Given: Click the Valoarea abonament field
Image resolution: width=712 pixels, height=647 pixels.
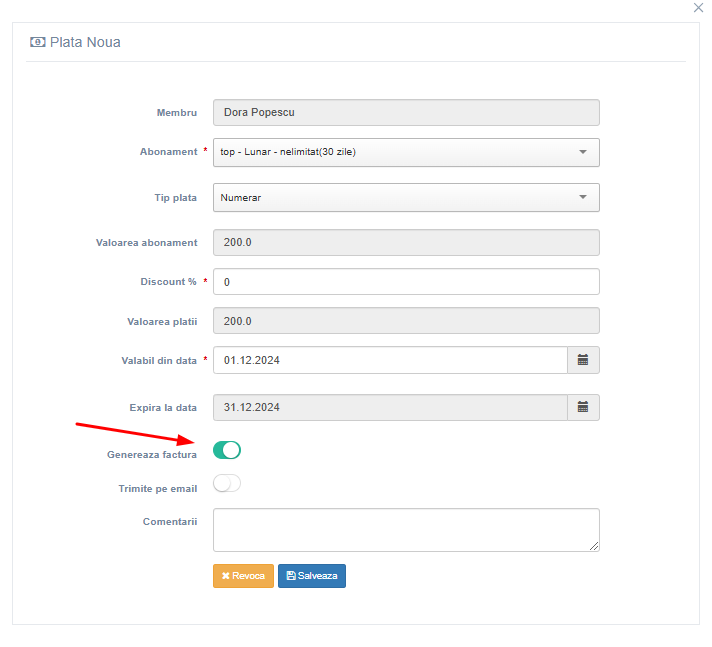Looking at the screenshot, I should [406, 242].
